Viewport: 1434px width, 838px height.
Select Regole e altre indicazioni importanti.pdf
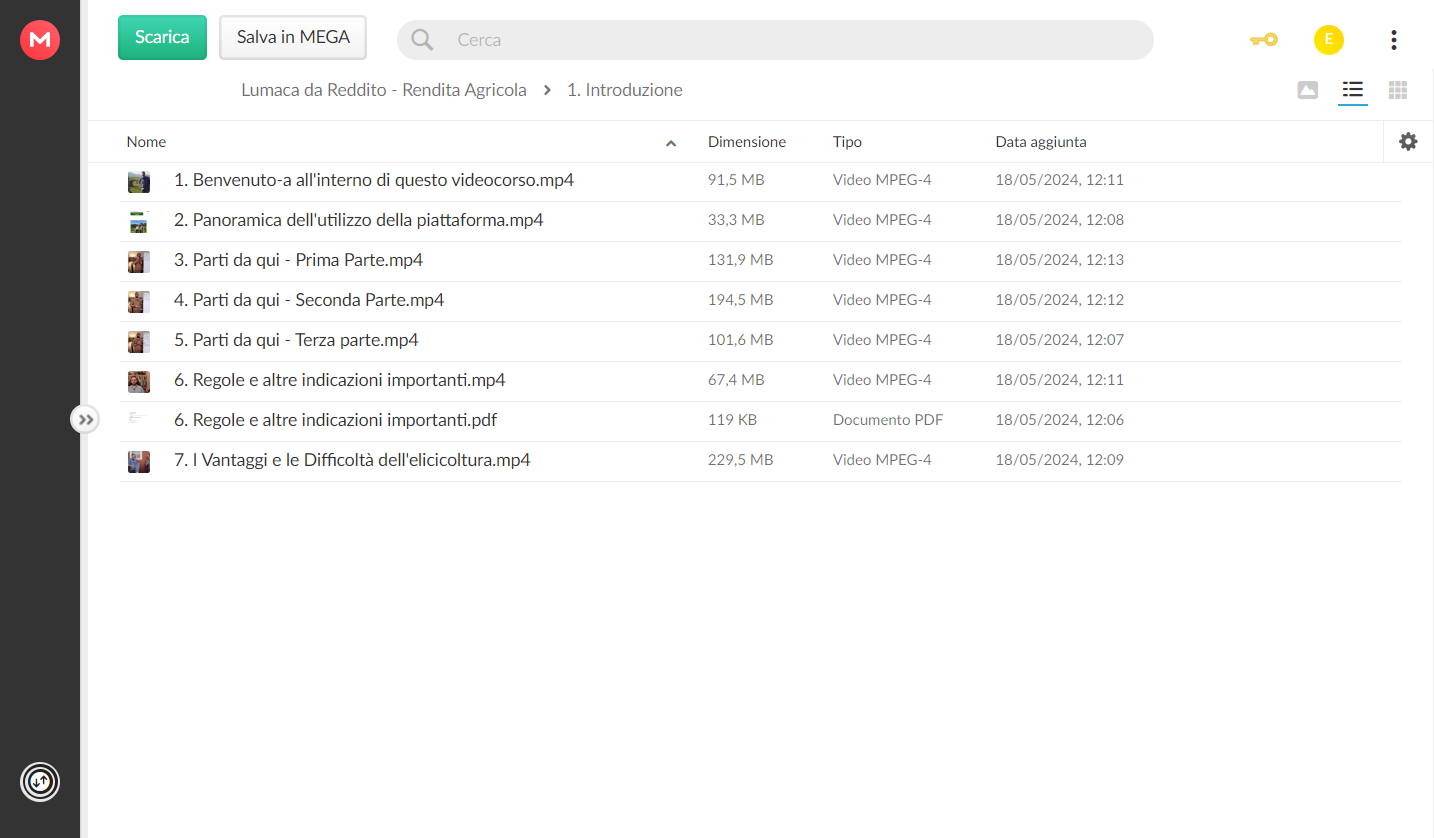point(760,421)
